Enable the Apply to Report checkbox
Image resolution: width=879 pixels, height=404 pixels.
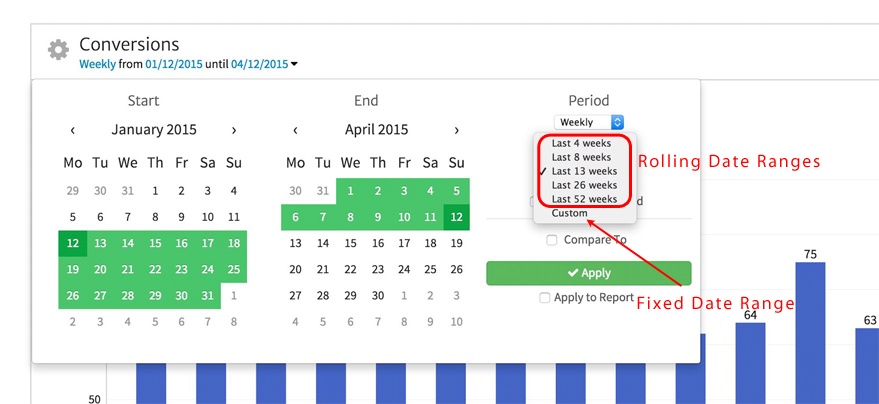pyautogui.click(x=544, y=297)
